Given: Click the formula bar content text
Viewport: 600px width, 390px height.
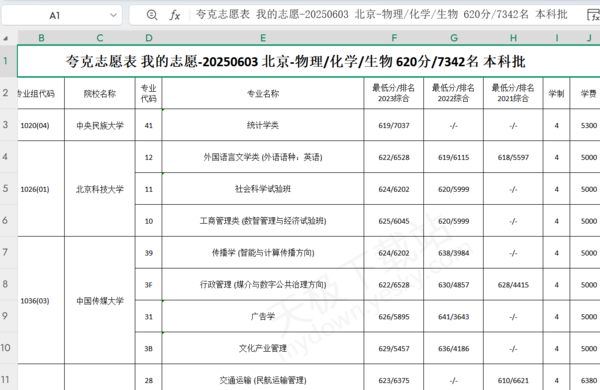Looking at the screenshot, I should (382, 15).
